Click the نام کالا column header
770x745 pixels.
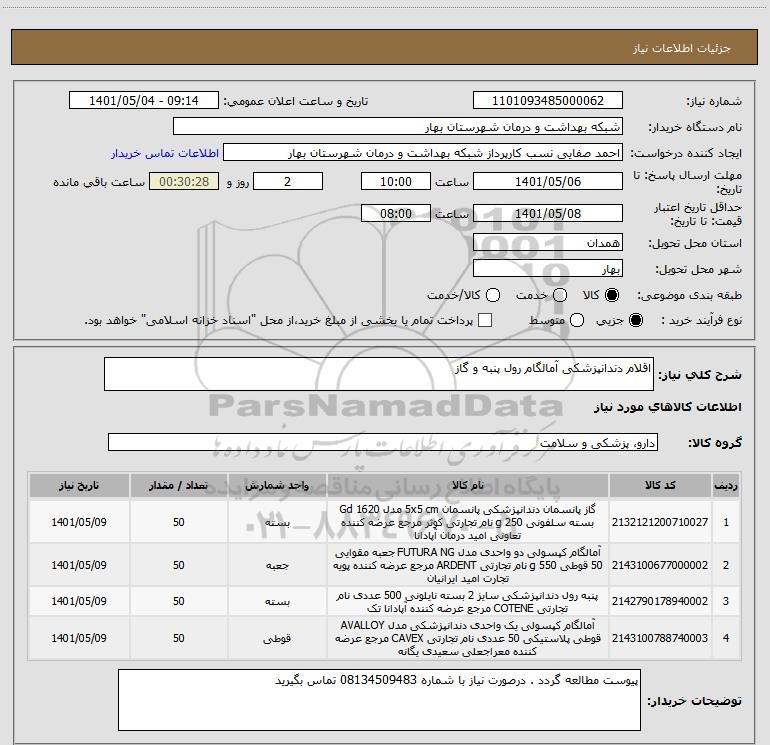click(x=468, y=485)
